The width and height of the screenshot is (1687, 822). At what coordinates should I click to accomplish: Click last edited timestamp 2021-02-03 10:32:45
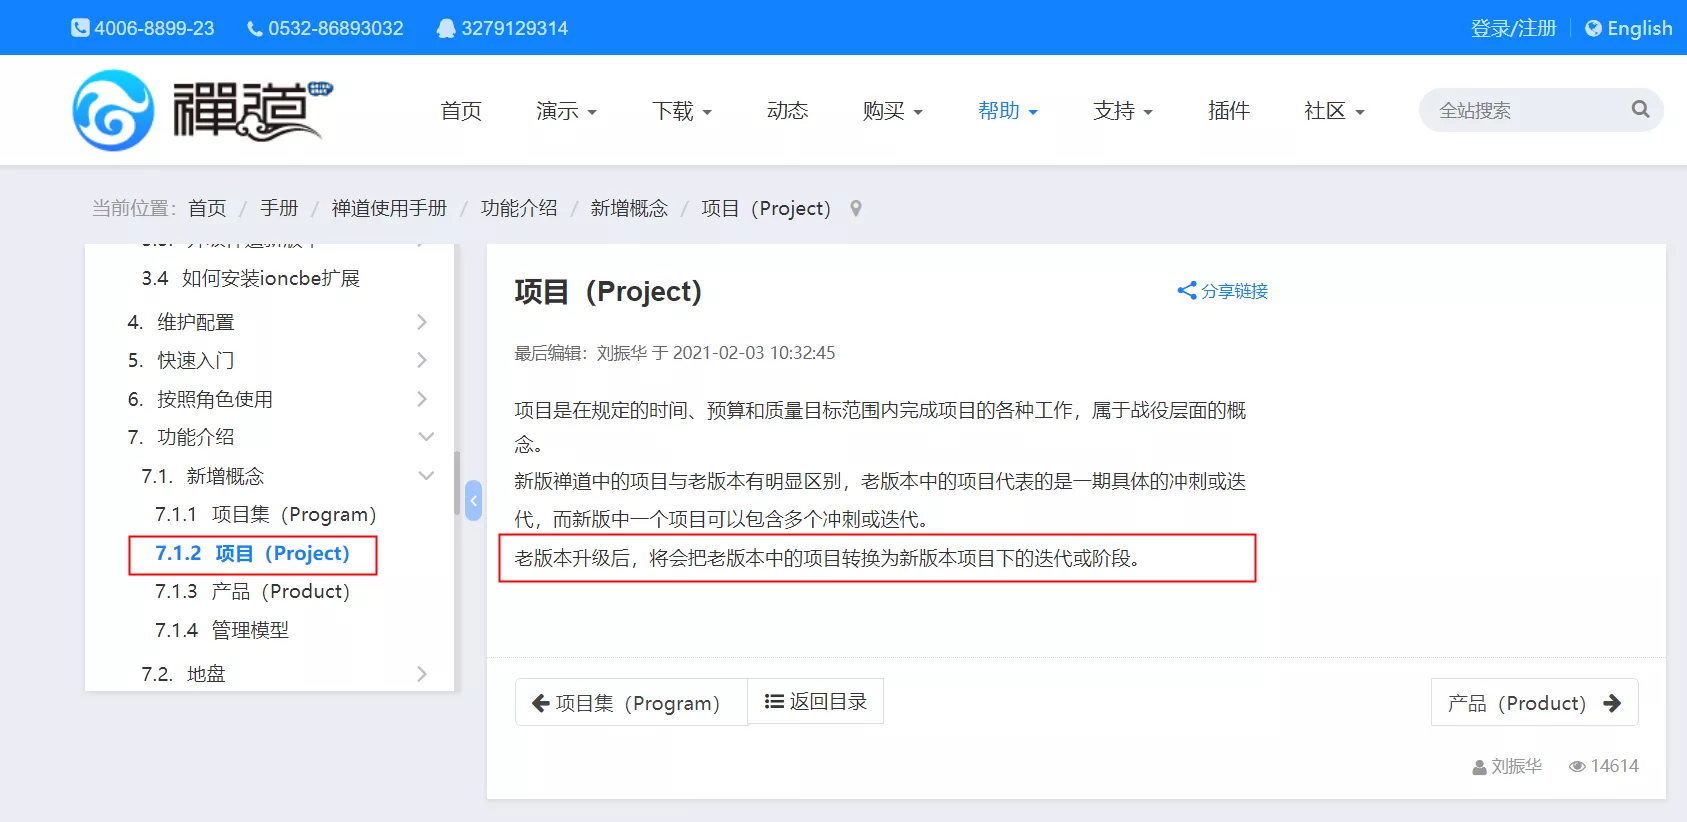click(x=754, y=353)
